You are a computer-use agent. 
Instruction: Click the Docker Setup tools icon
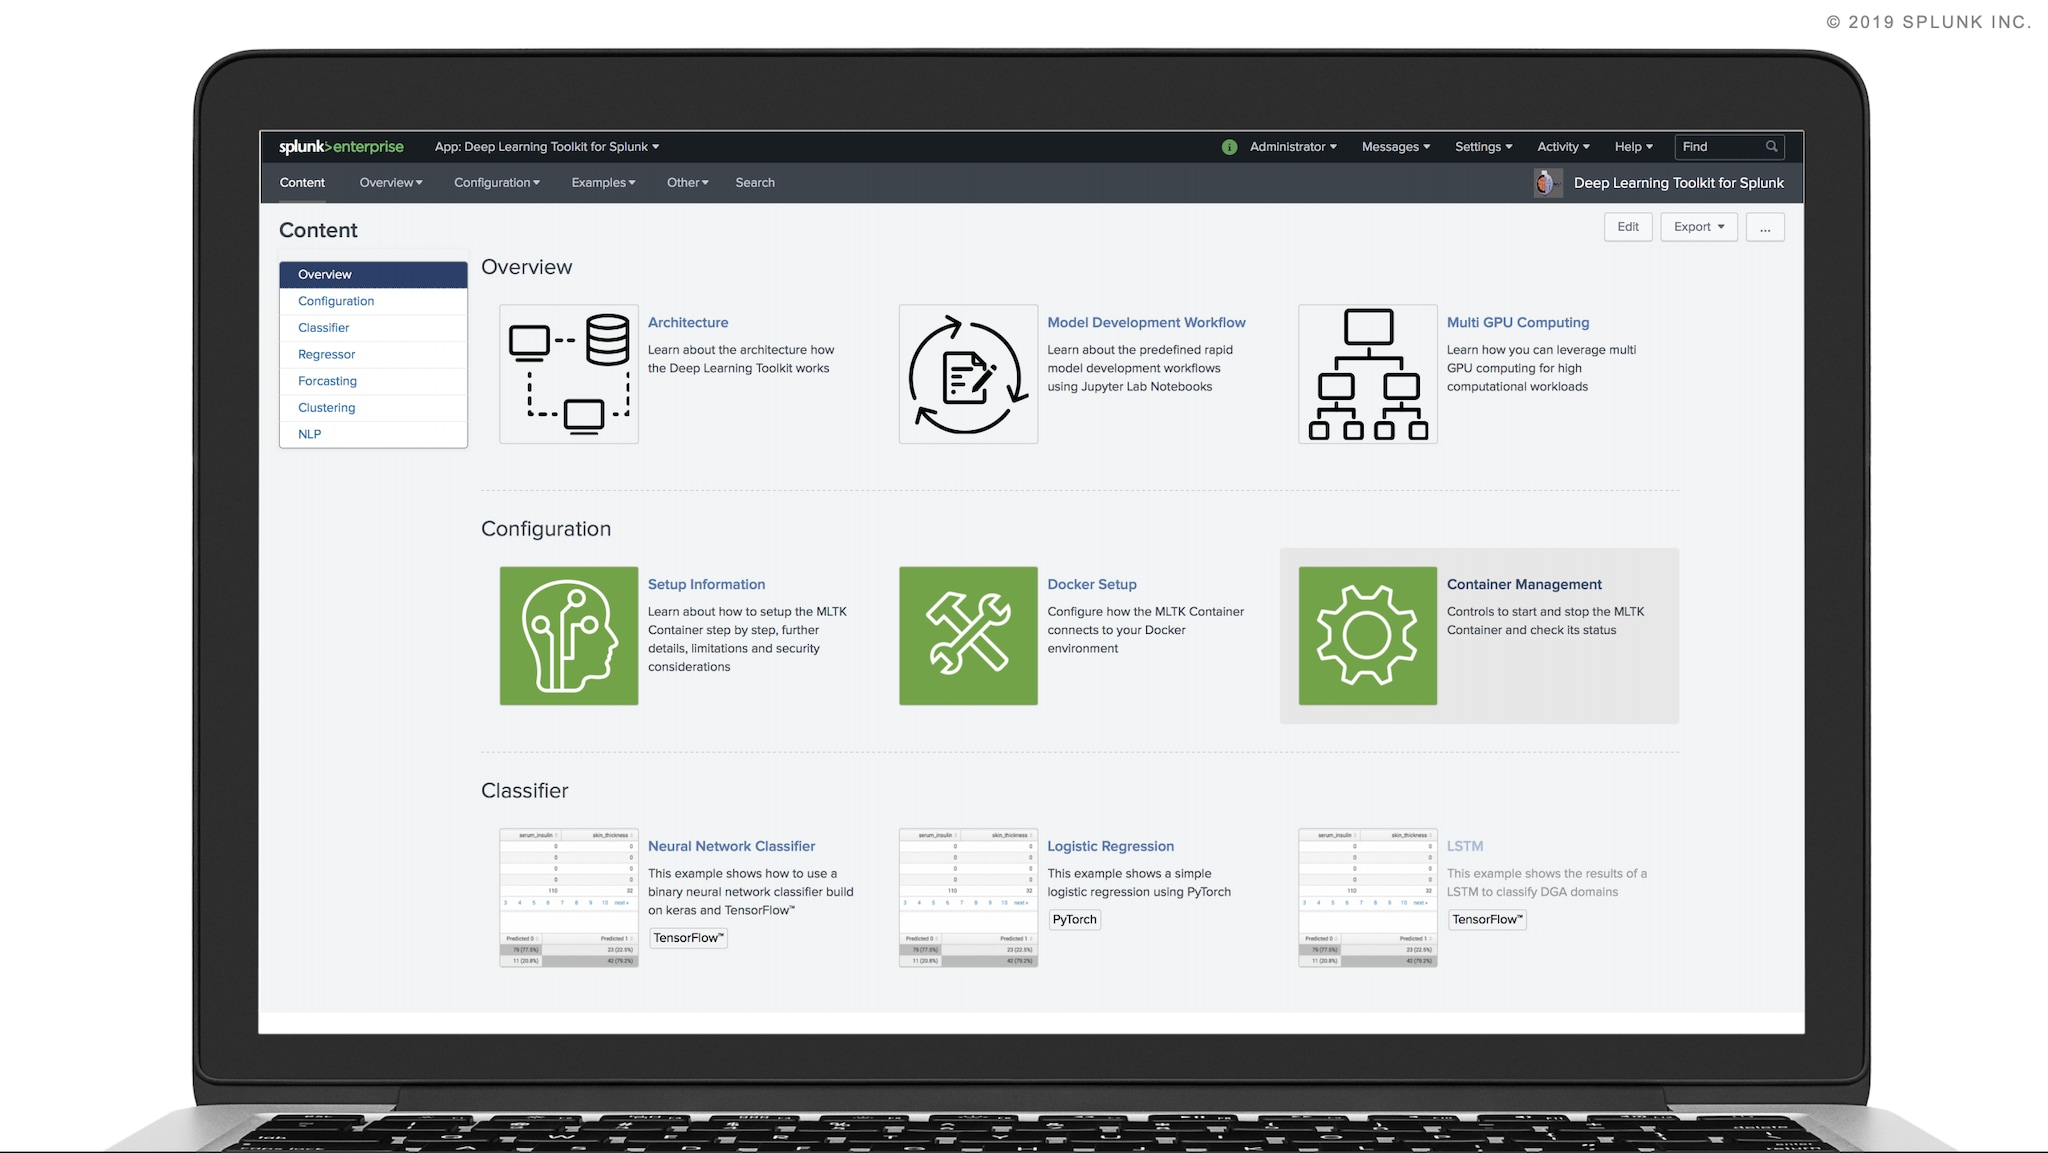point(968,636)
